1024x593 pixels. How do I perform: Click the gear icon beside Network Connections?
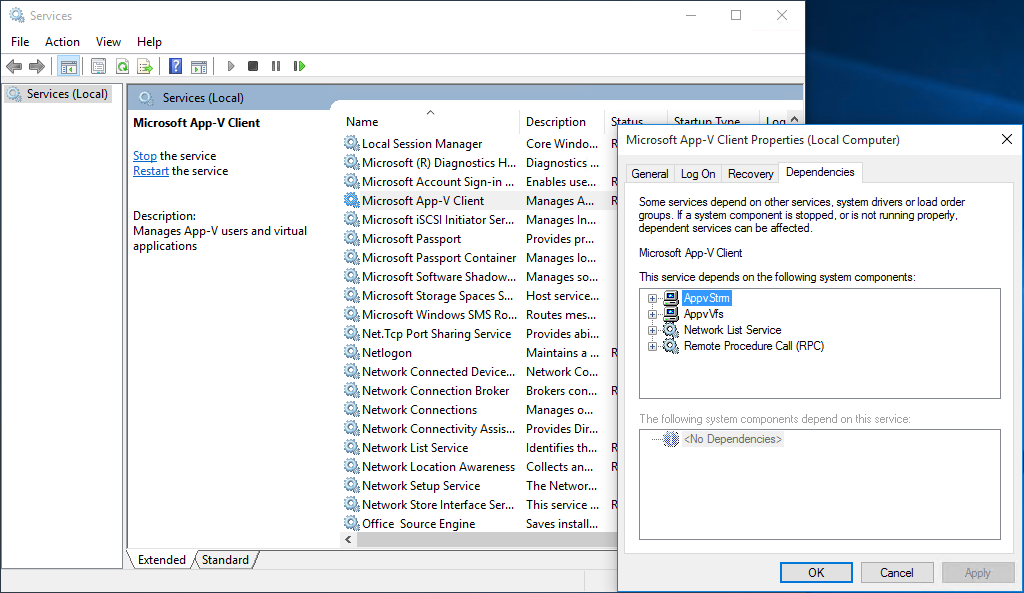[352, 409]
